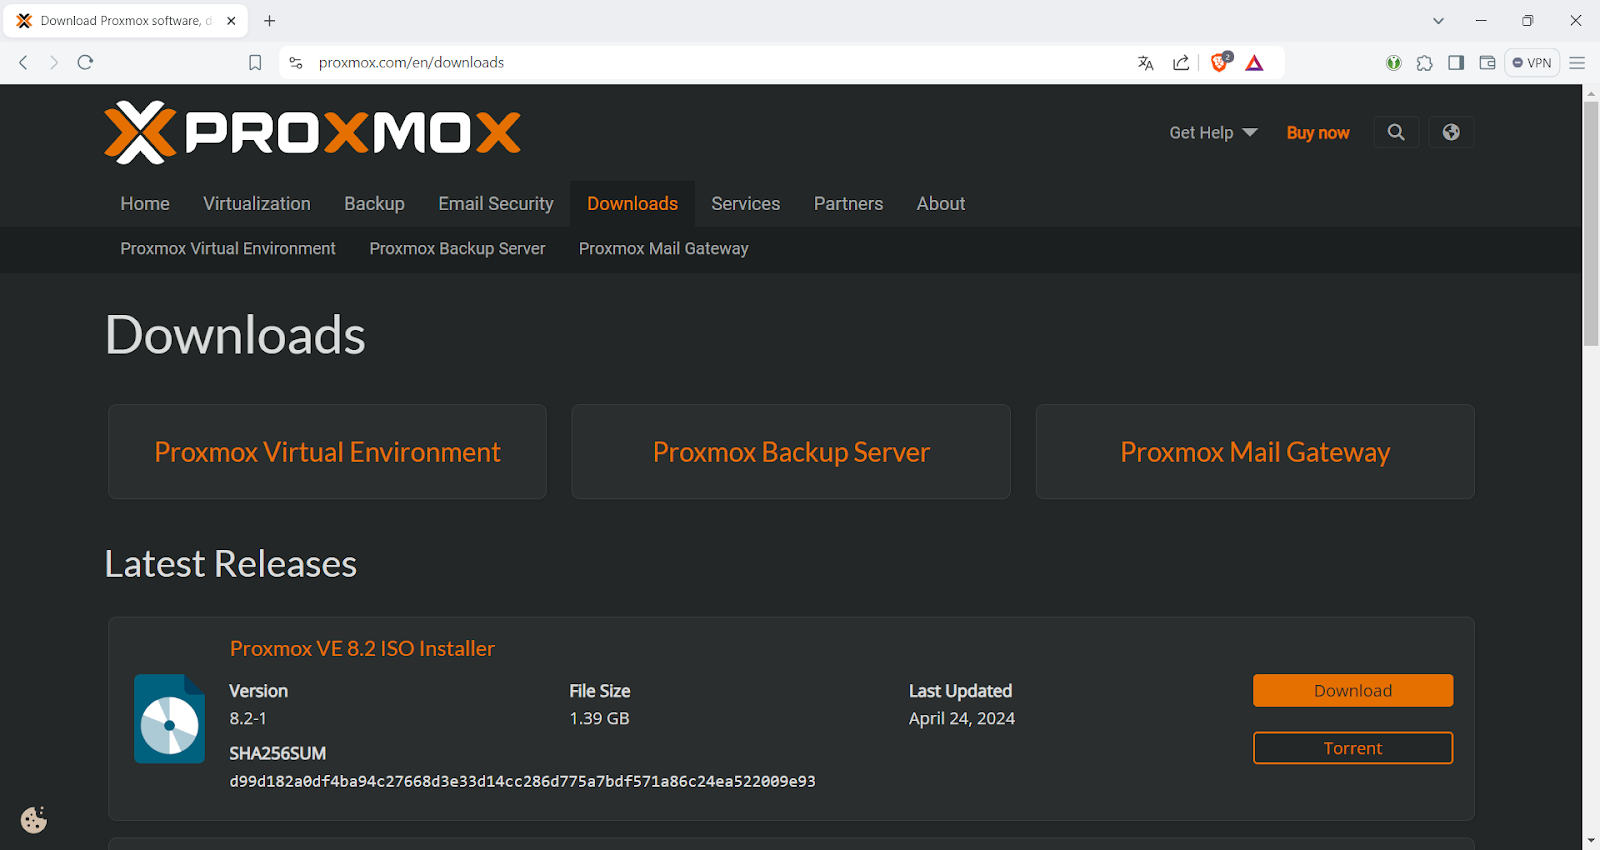Reload the page
The width and height of the screenshot is (1600, 850).
[86, 62]
